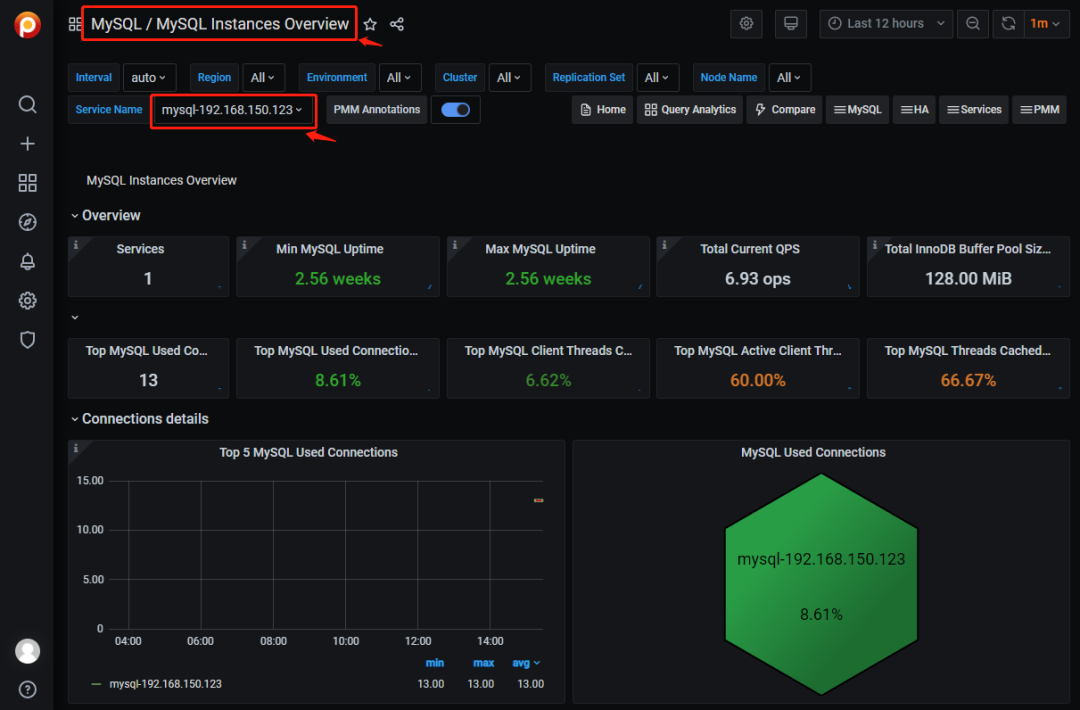The height and width of the screenshot is (710, 1080).
Task: Toggle the PMM Annotations switch
Action: pyautogui.click(x=455, y=109)
